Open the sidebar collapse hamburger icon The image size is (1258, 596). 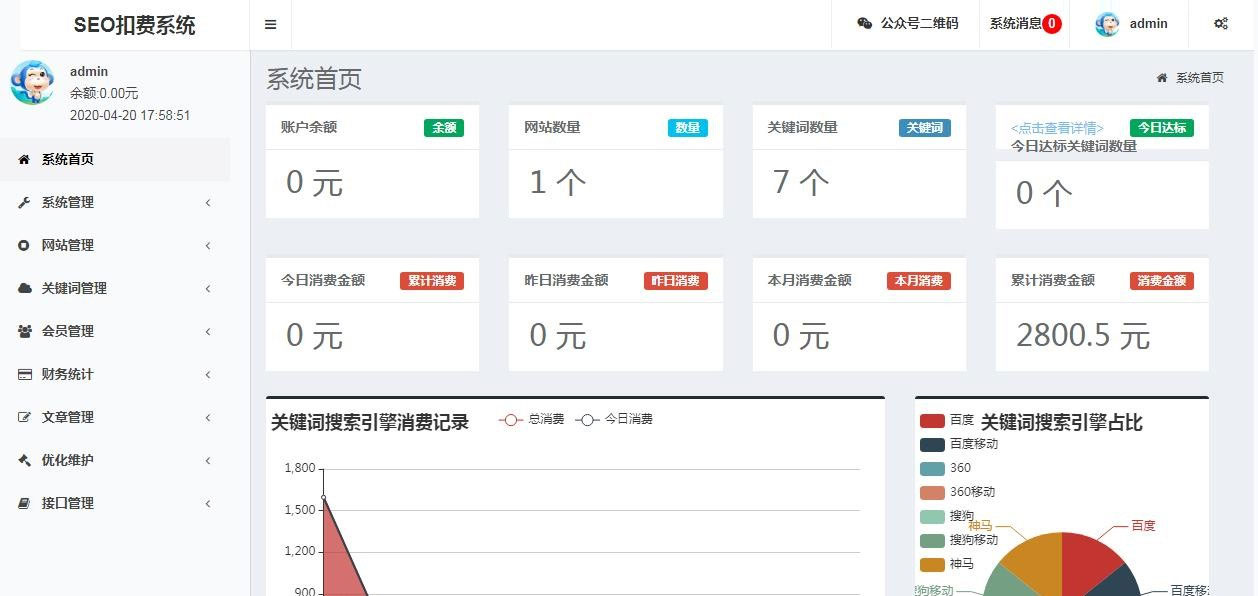pyautogui.click(x=270, y=23)
